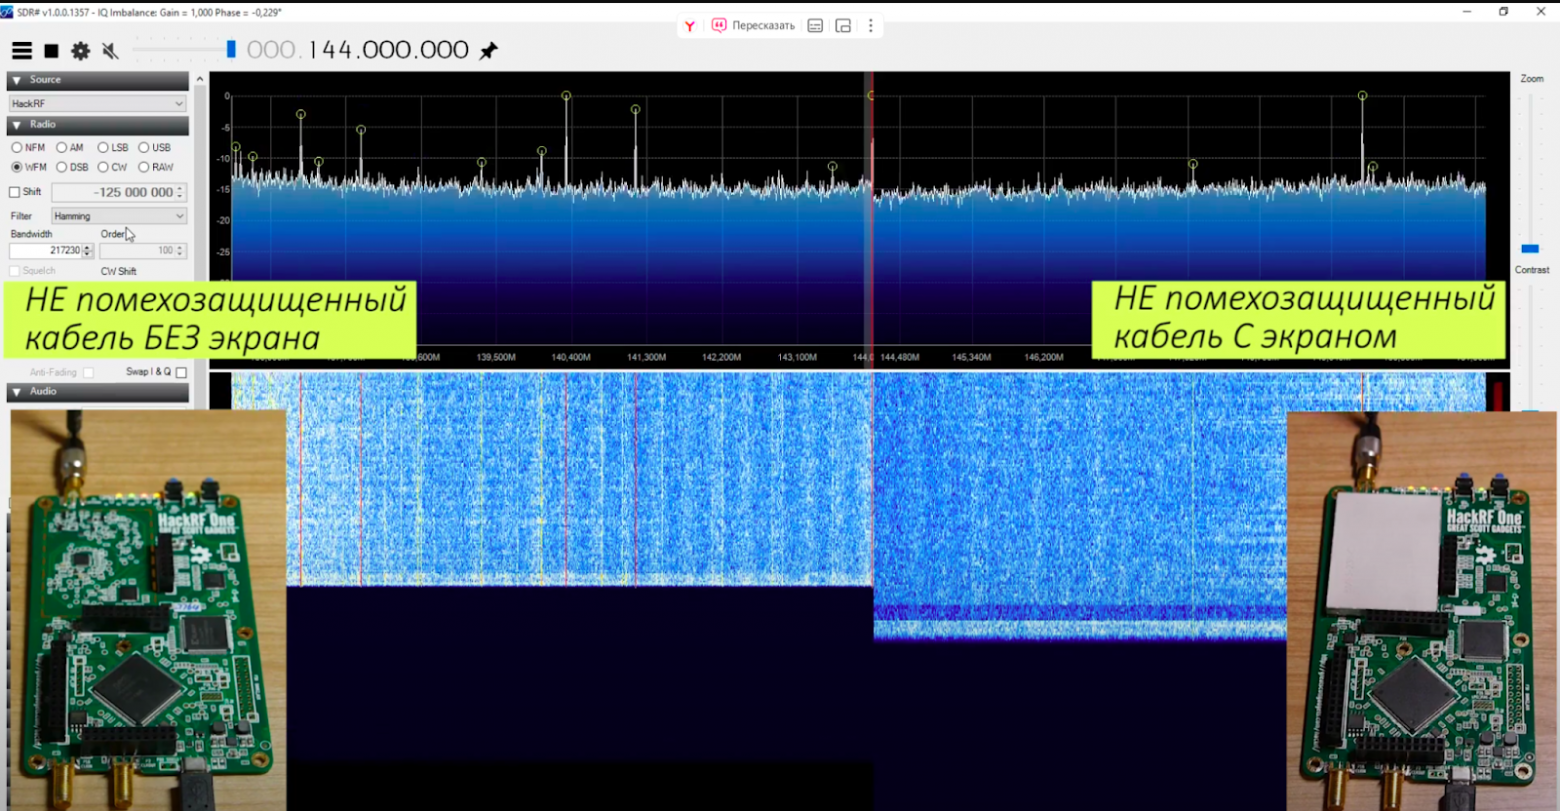Open the HackRF source dropdown
This screenshot has width=1560, height=811.
[x=95, y=103]
